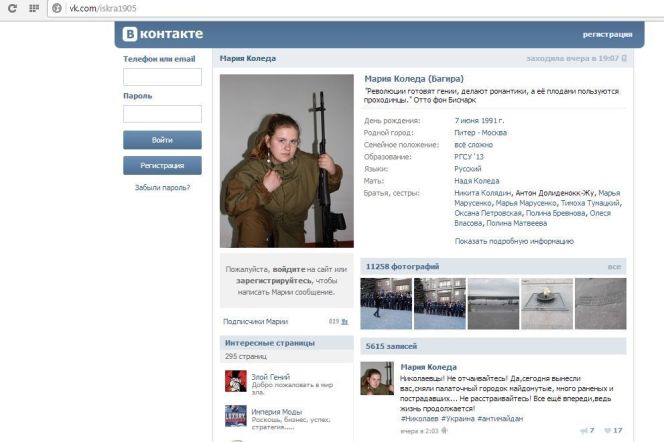This screenshot has width=664, height=442.
Task: Click the "Забыли пароль?" link
Action: point(162,187)
